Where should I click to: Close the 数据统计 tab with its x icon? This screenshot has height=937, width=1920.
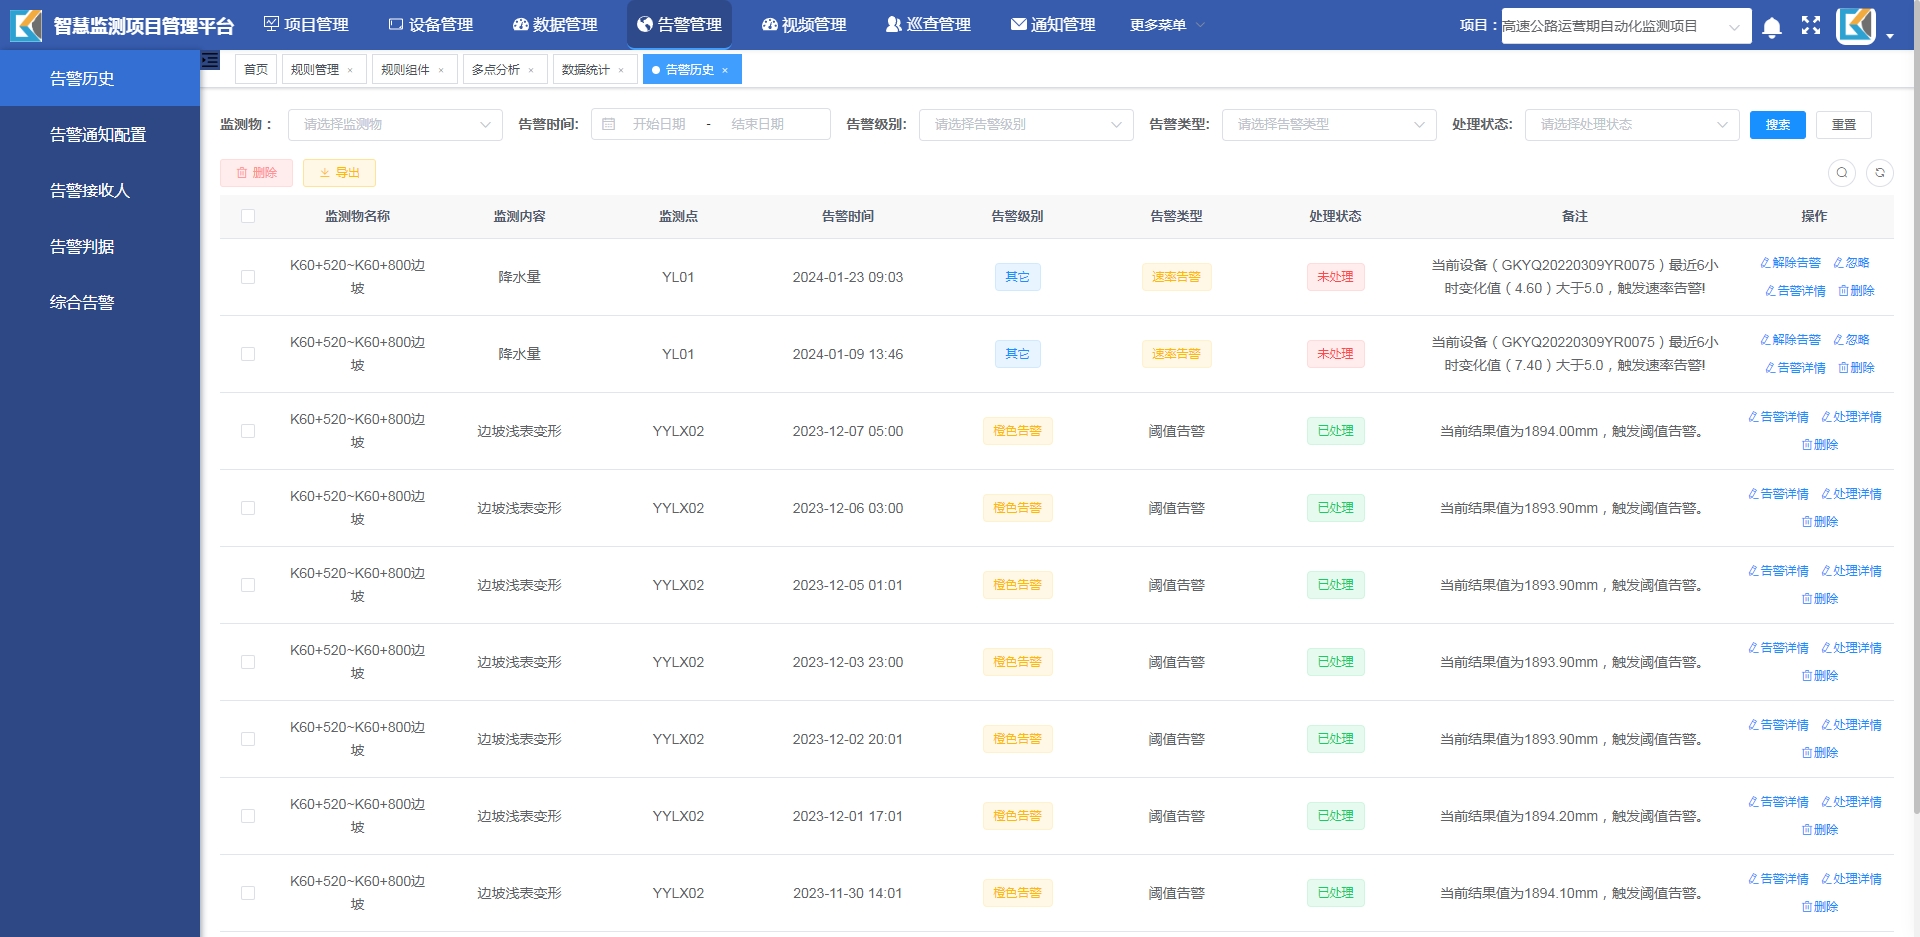621,70
